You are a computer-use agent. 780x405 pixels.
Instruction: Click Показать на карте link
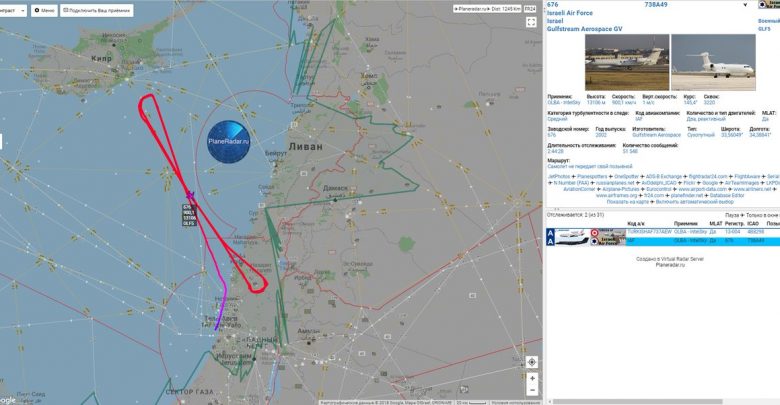coord(629,202)
